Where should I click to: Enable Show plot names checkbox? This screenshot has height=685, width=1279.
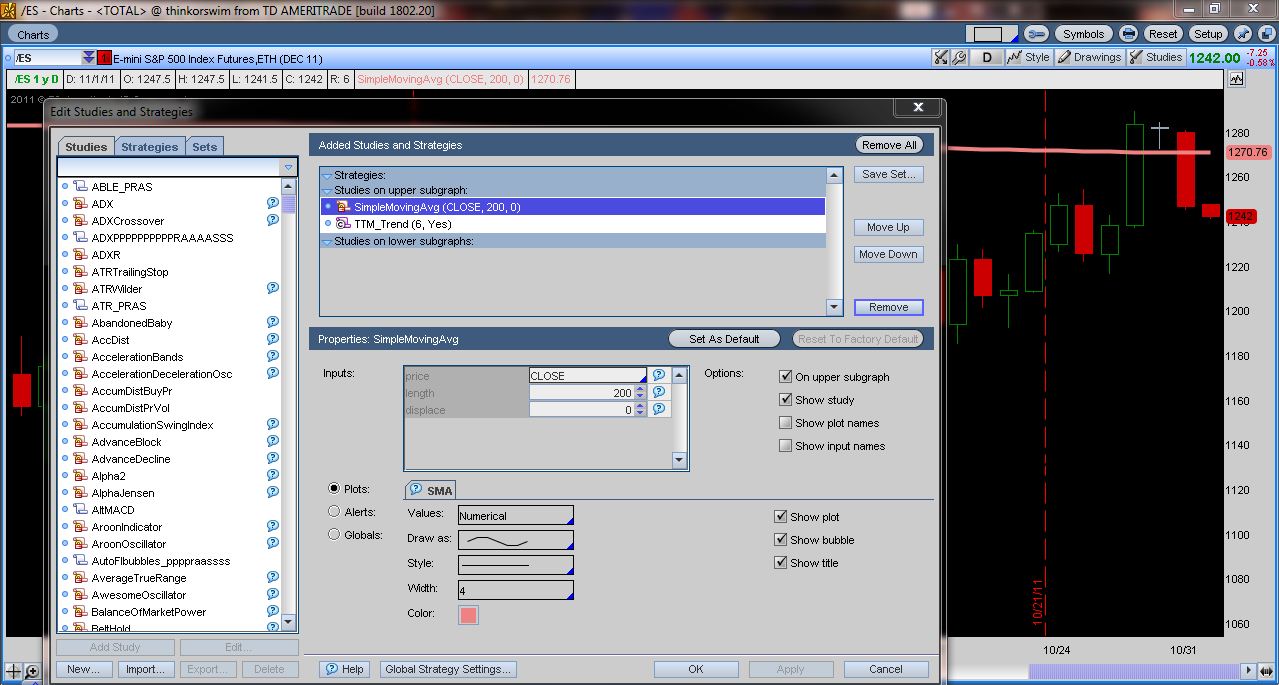(x=786, y=423)
